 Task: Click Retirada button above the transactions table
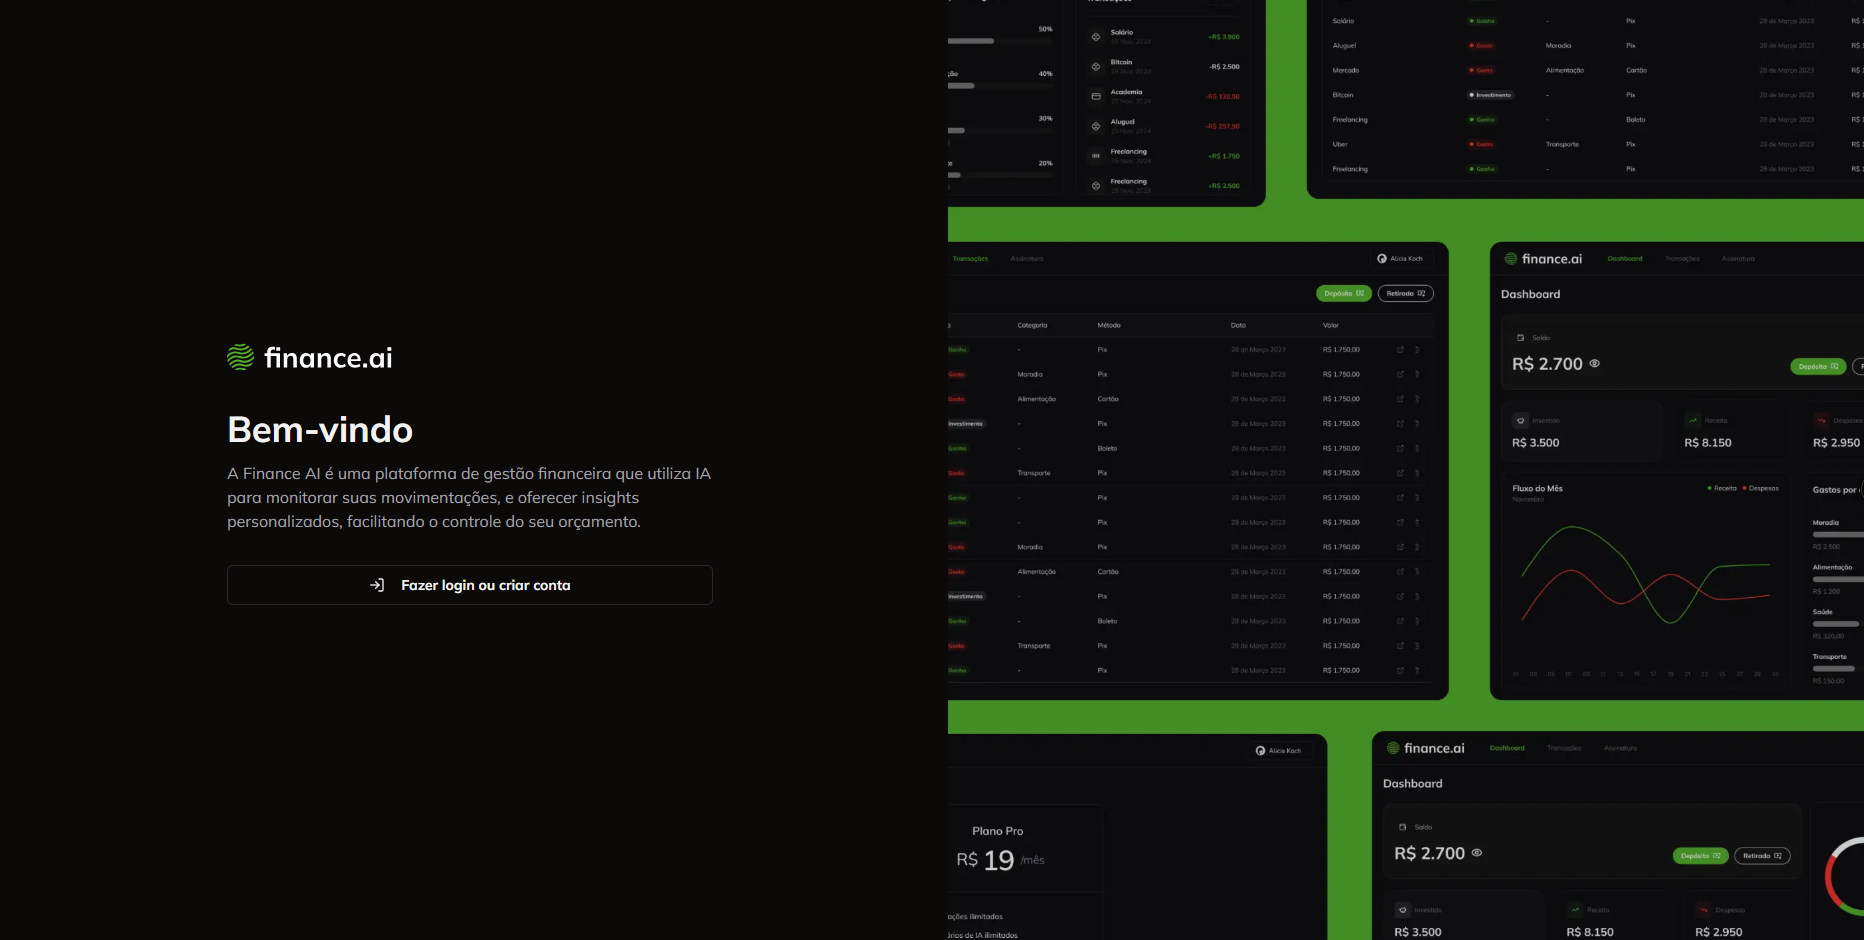tap(1405, 294)
